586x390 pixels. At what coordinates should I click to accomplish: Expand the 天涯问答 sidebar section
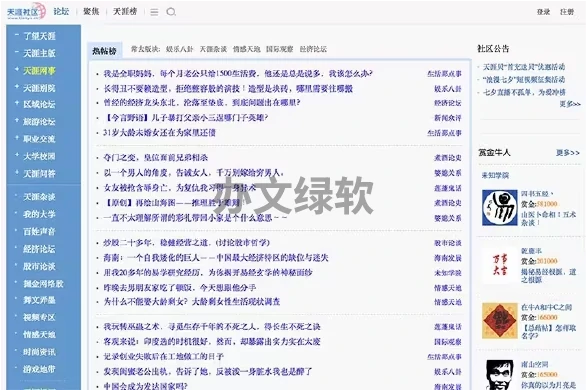click(x=16, y=172)
